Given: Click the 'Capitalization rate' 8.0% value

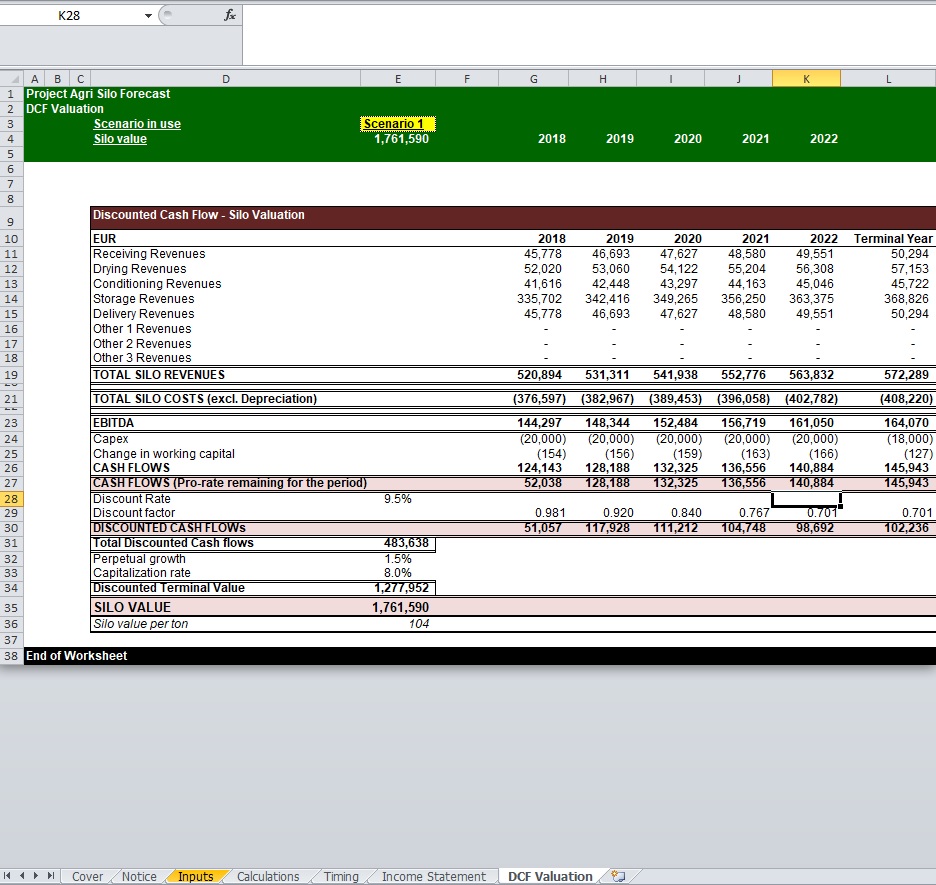Looking at the screenshot, I should click(398, 573).
